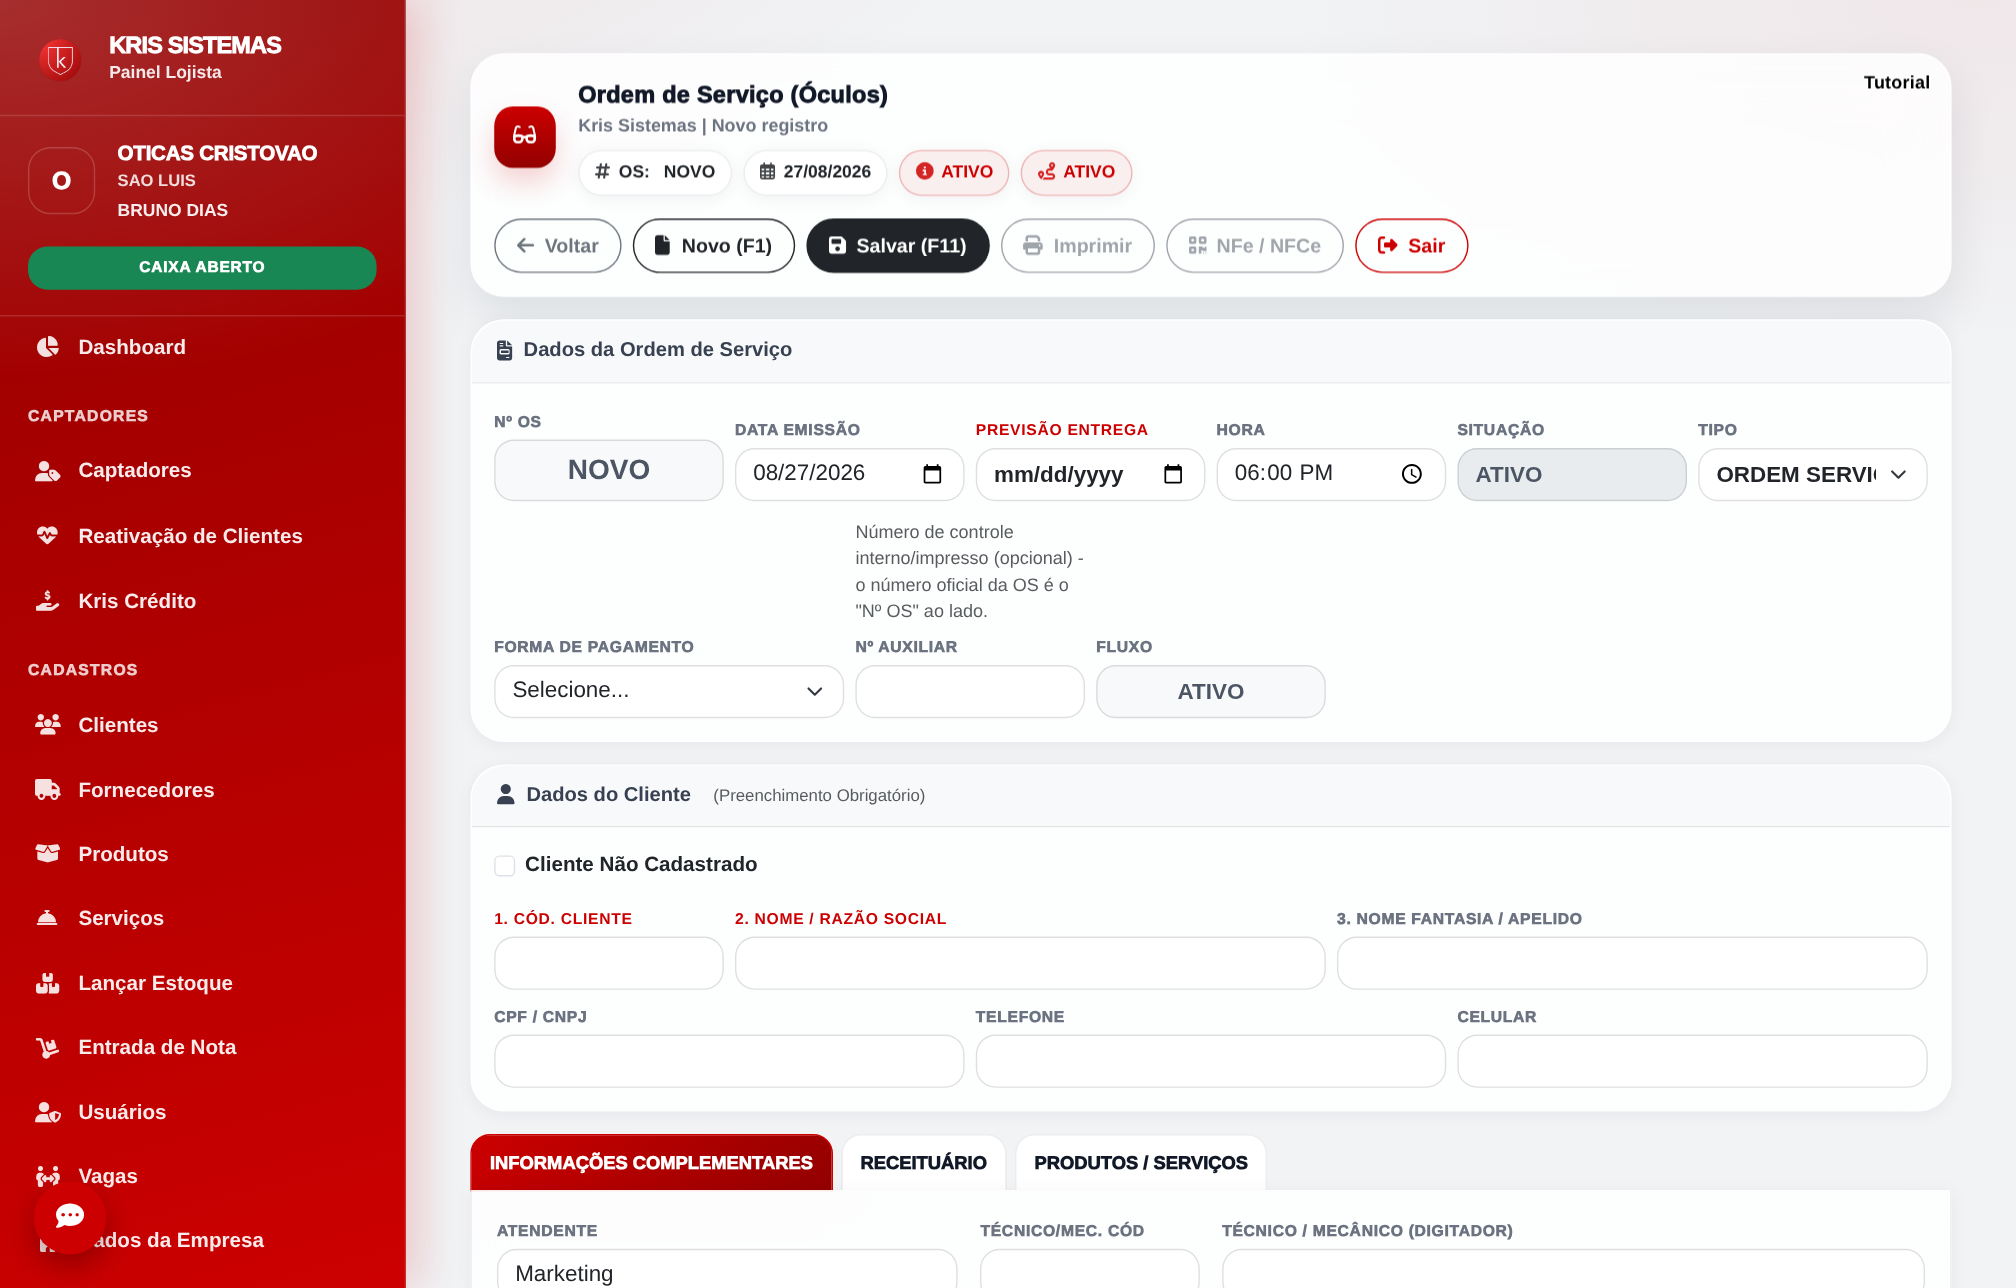Click the Produtos box icon
The width and height of the screenshot is (2016, 1288).
coord(48,854)
